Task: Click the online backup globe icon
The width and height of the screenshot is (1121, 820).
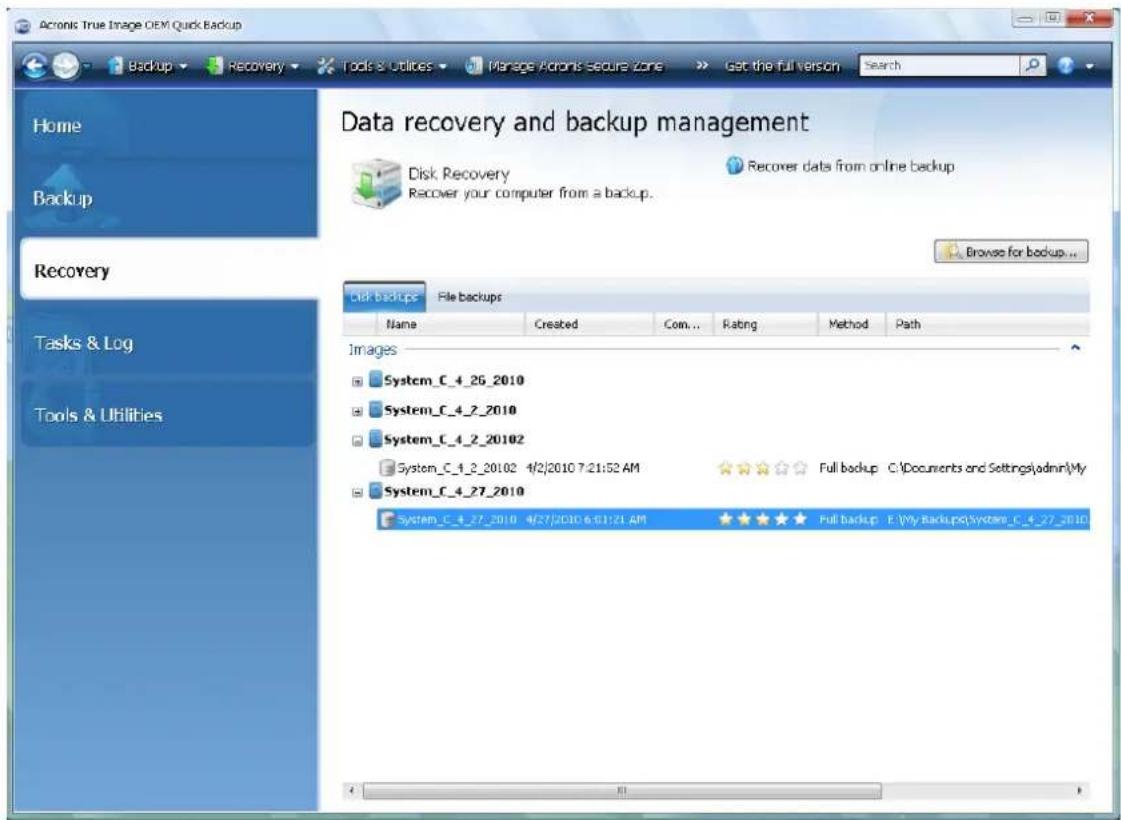Action: (x=734, y=166)
